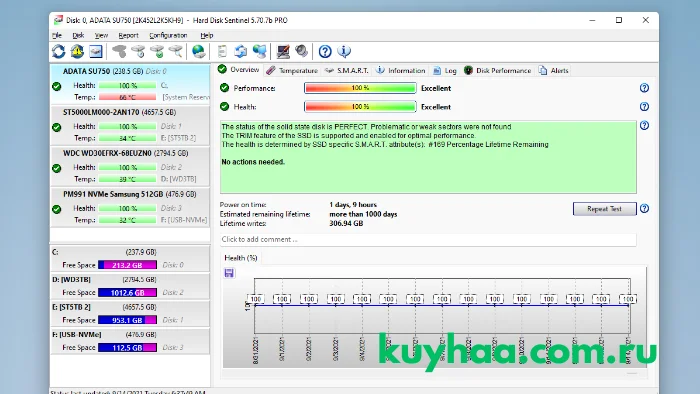Click the speaker sound toolbar icon
The width and height of the screenshot is (700, 394).
302,52
